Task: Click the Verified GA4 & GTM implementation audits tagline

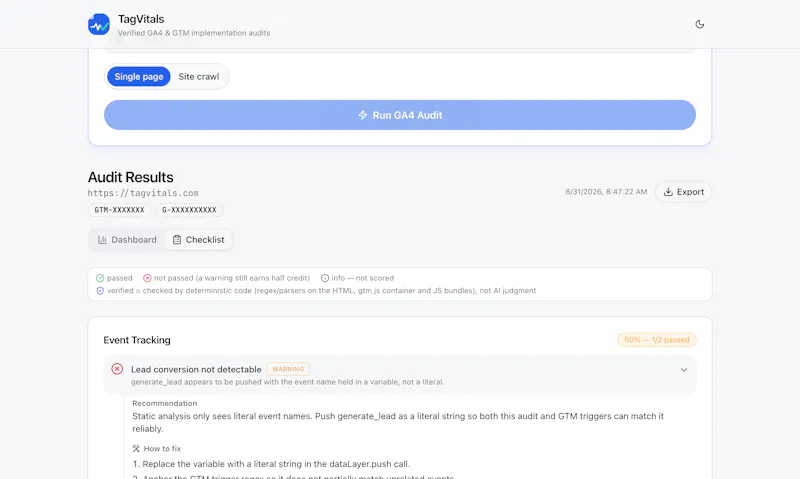Action: coord(194,33)
